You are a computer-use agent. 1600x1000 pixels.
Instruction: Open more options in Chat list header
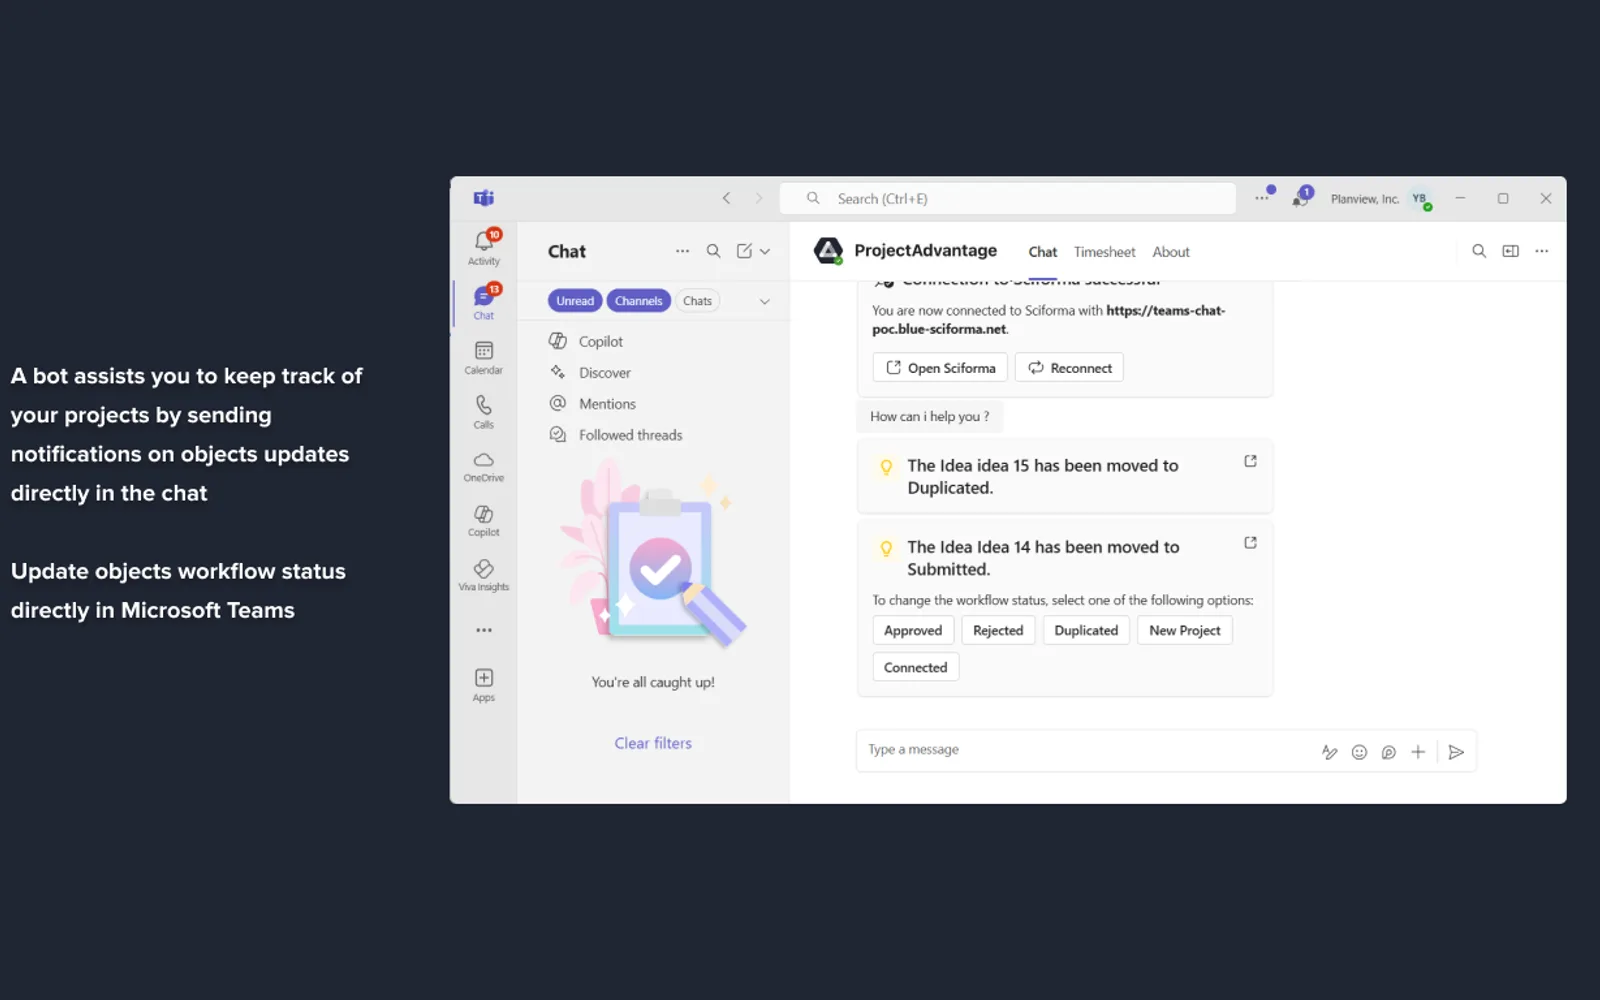tap(682, 251)
